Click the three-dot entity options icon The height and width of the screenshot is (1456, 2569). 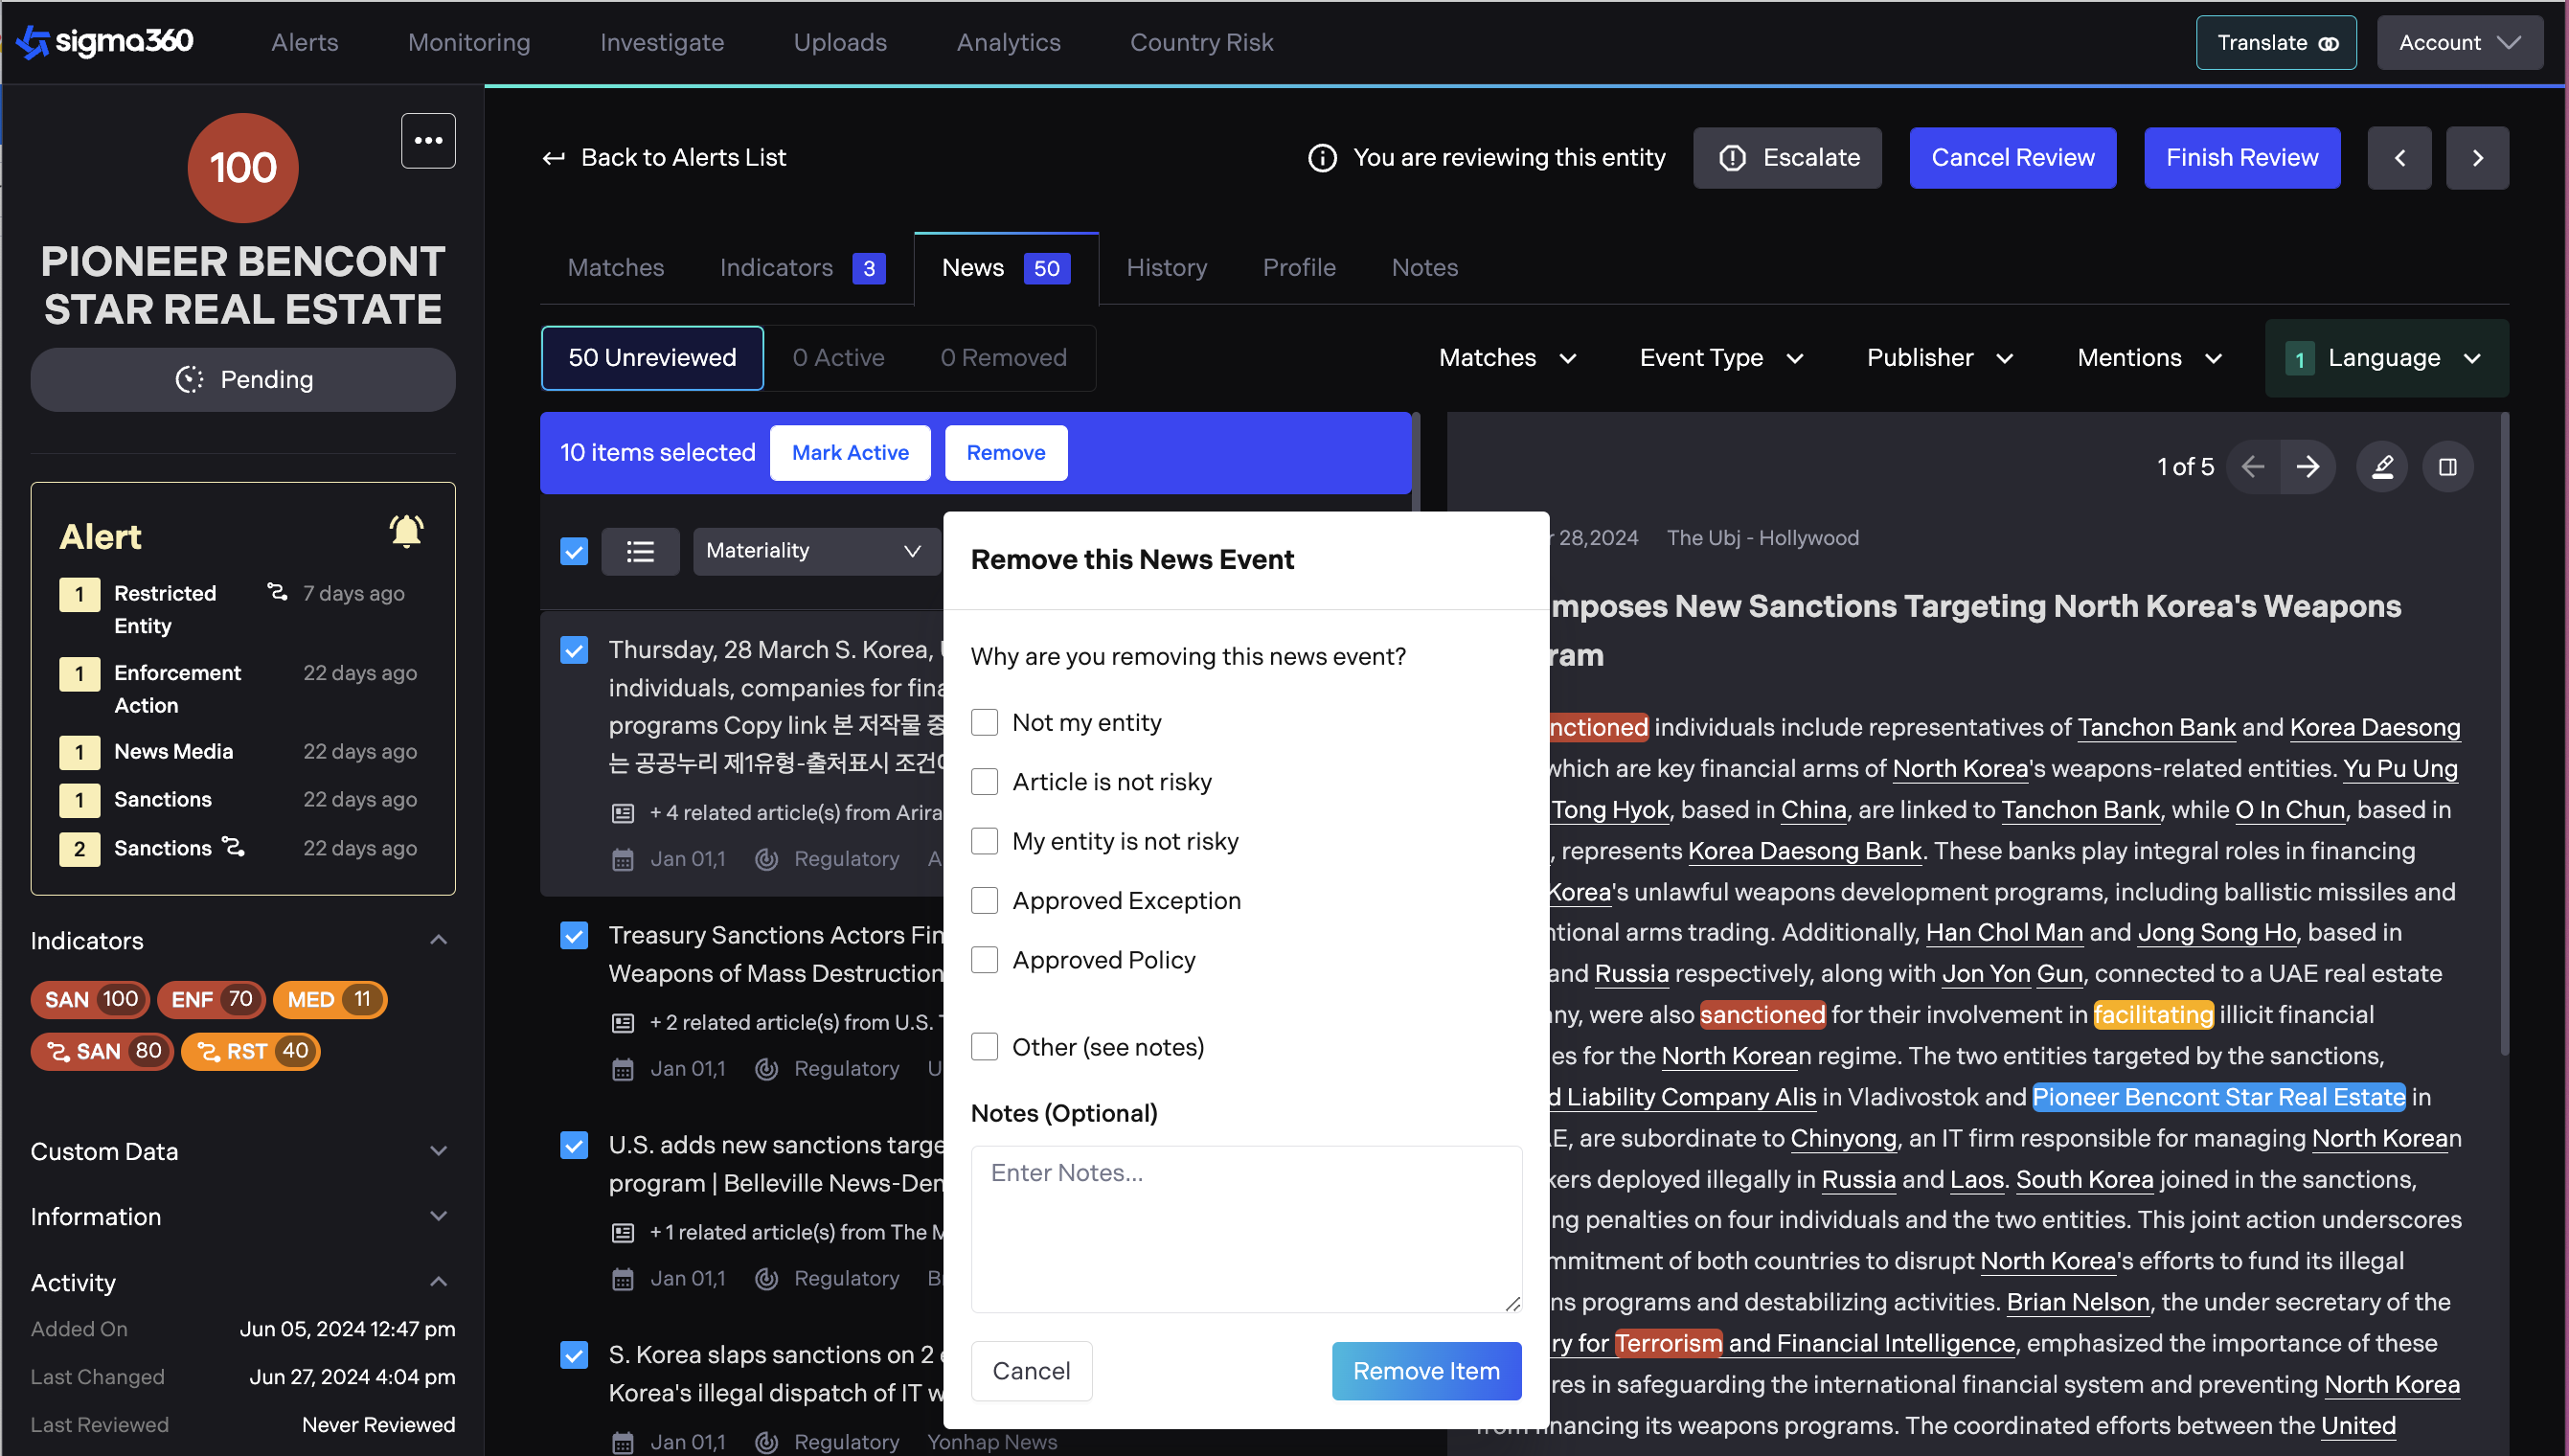pos(428,141)
